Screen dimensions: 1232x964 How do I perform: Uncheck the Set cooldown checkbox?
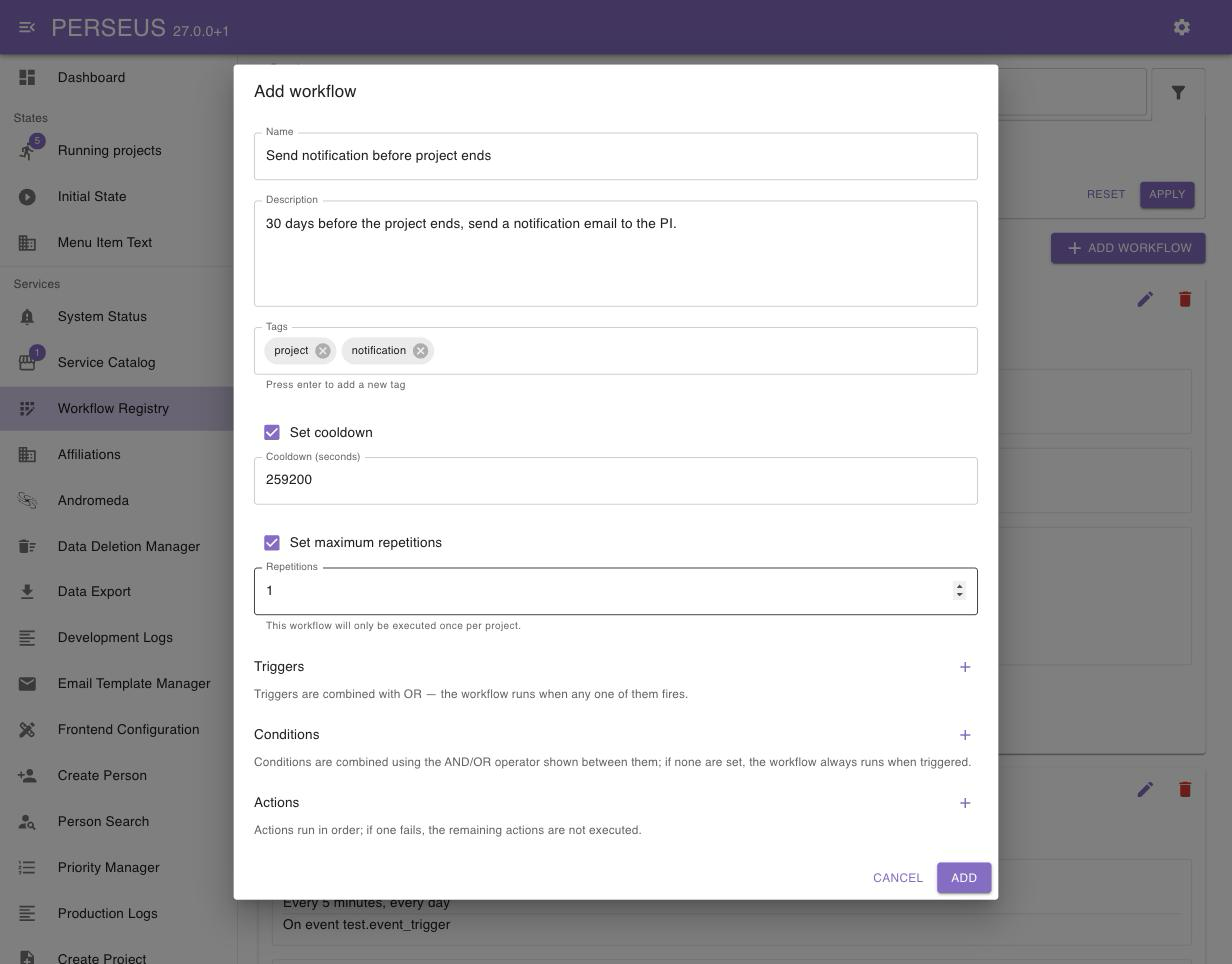click(x=272, y=433)
